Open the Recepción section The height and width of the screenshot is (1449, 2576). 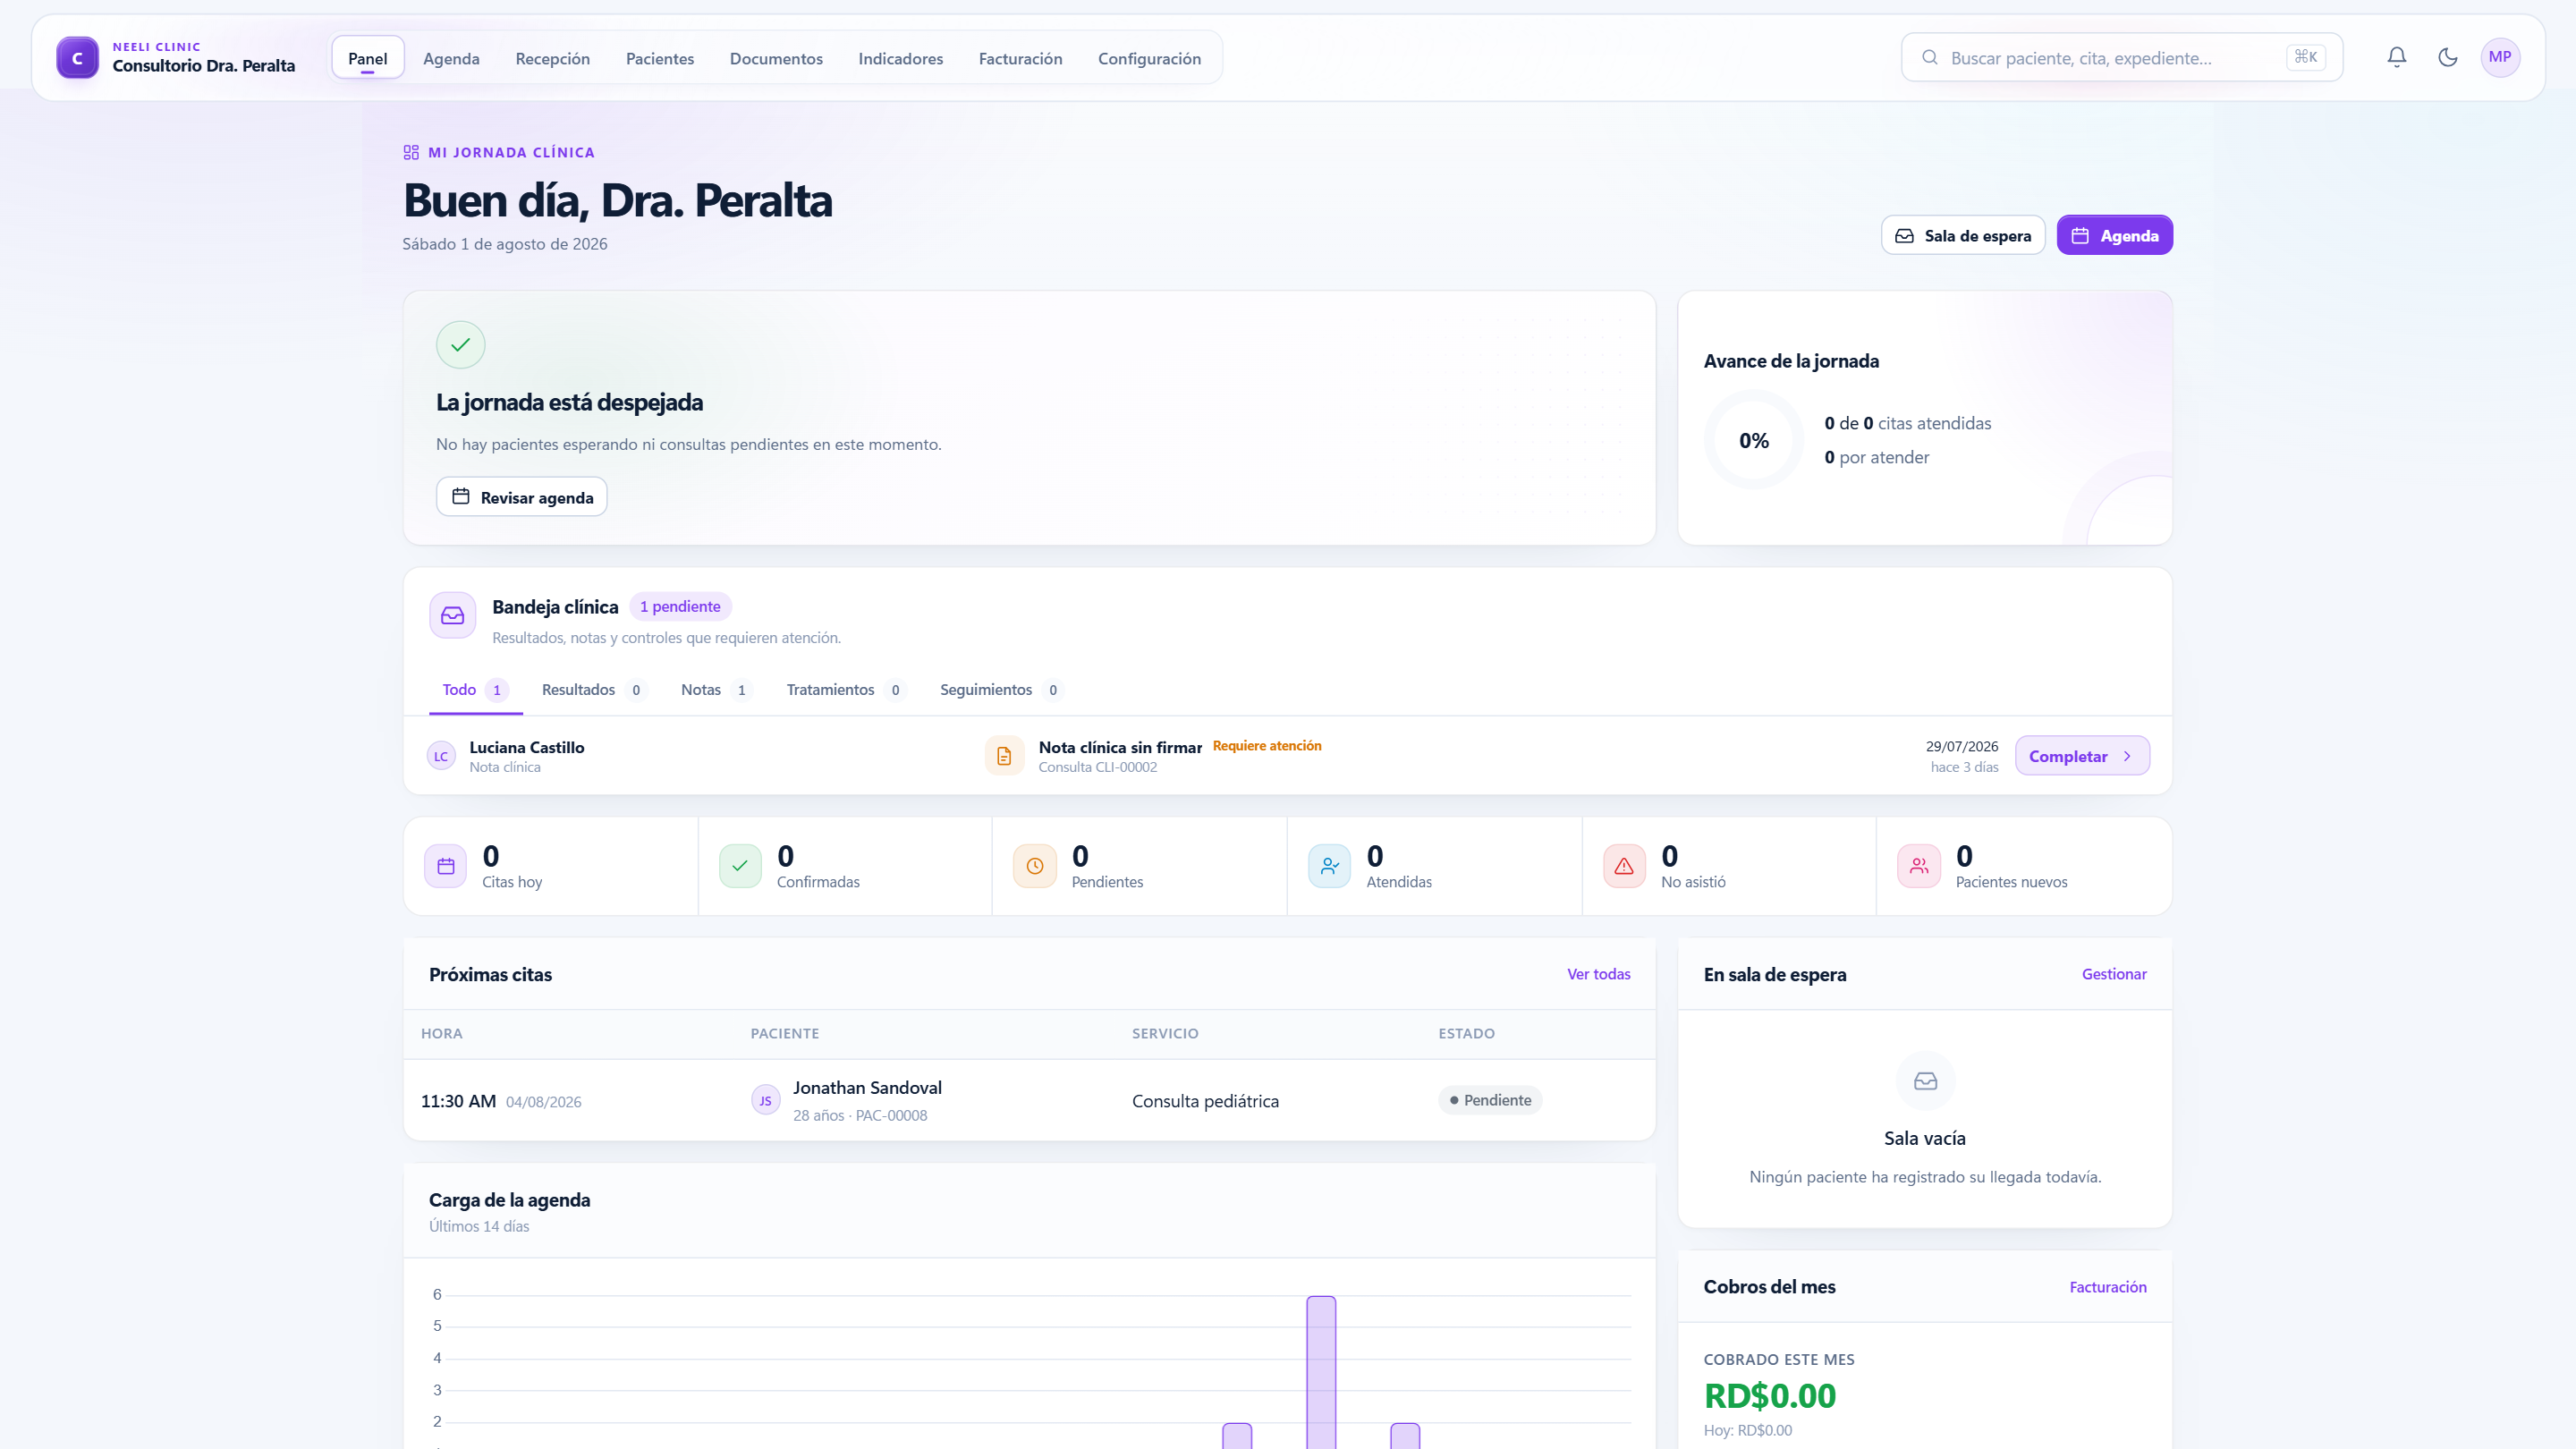(553, 58)
